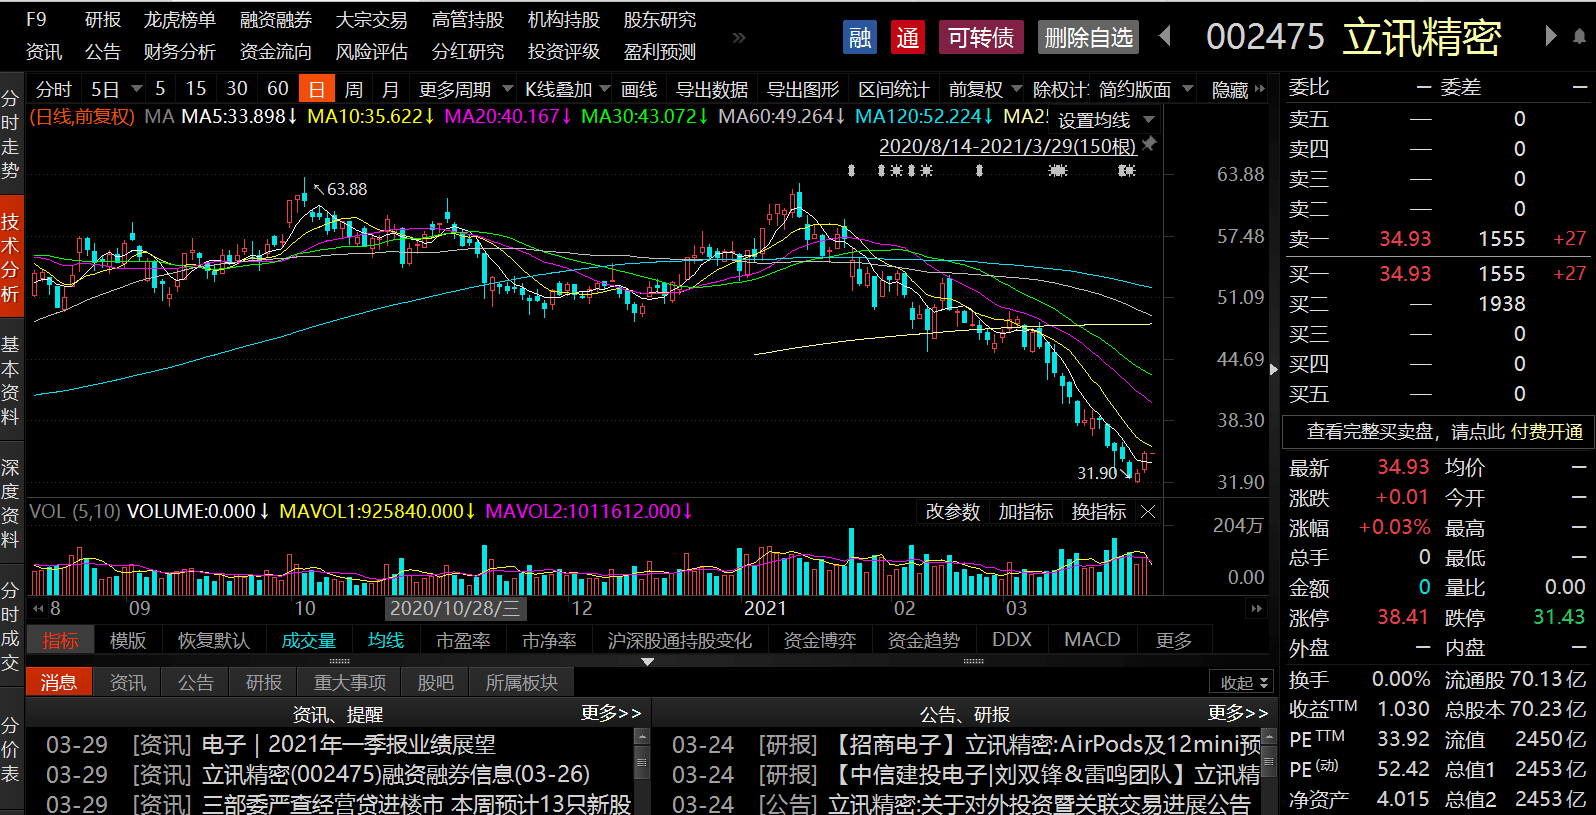Open the 简约版面 layout dropdown

(x=1188, y=89)
